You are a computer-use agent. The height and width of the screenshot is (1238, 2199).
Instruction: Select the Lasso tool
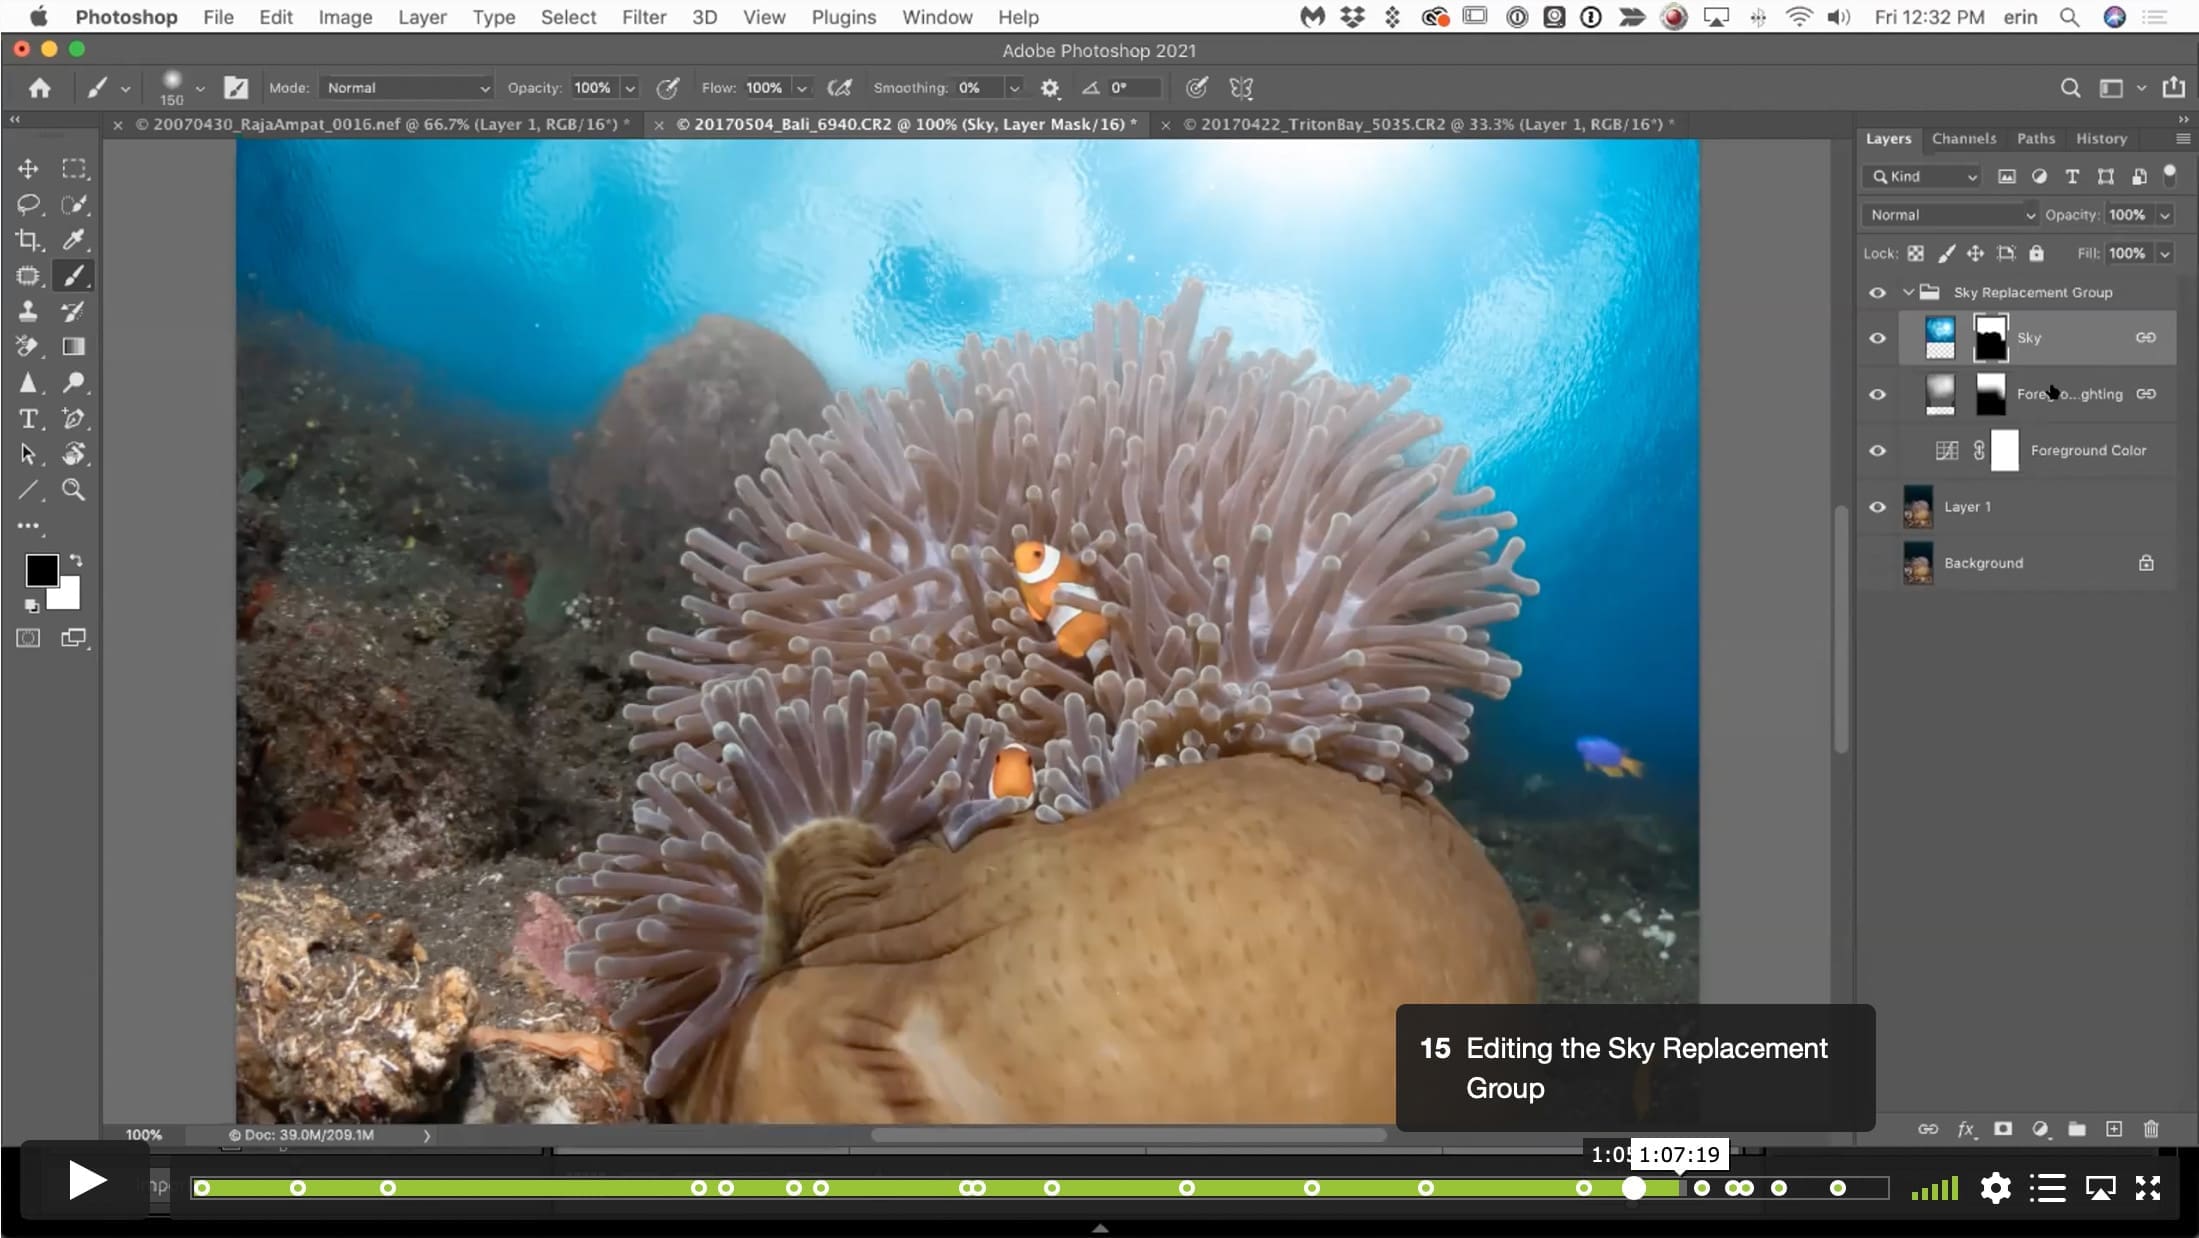[x=28, y=204]
